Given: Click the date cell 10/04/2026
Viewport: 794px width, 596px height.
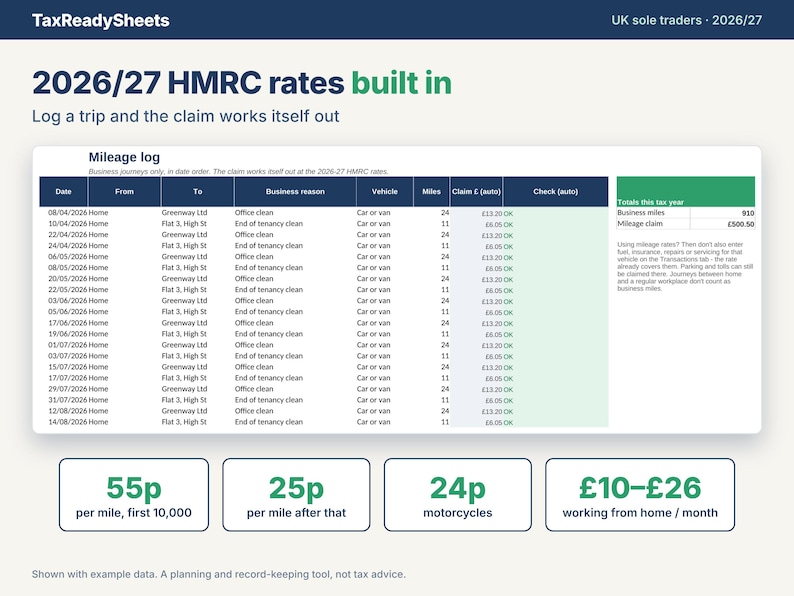Looking at the screenshot, I should [67, 224].
